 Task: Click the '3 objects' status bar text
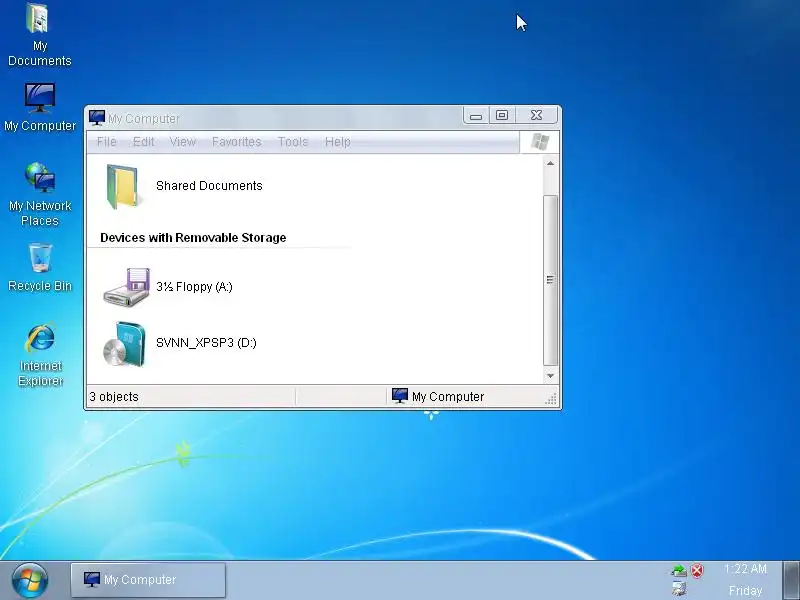114,397
